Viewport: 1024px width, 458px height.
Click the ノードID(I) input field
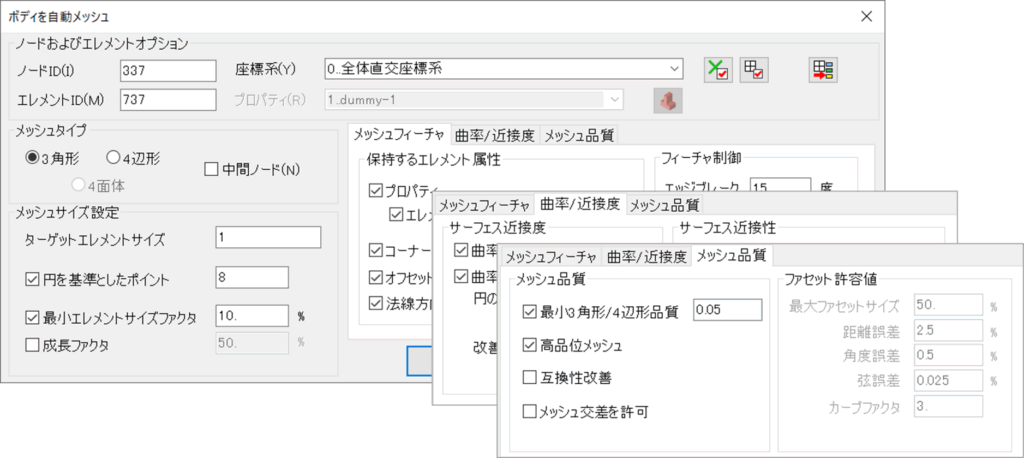click(167, 70)
